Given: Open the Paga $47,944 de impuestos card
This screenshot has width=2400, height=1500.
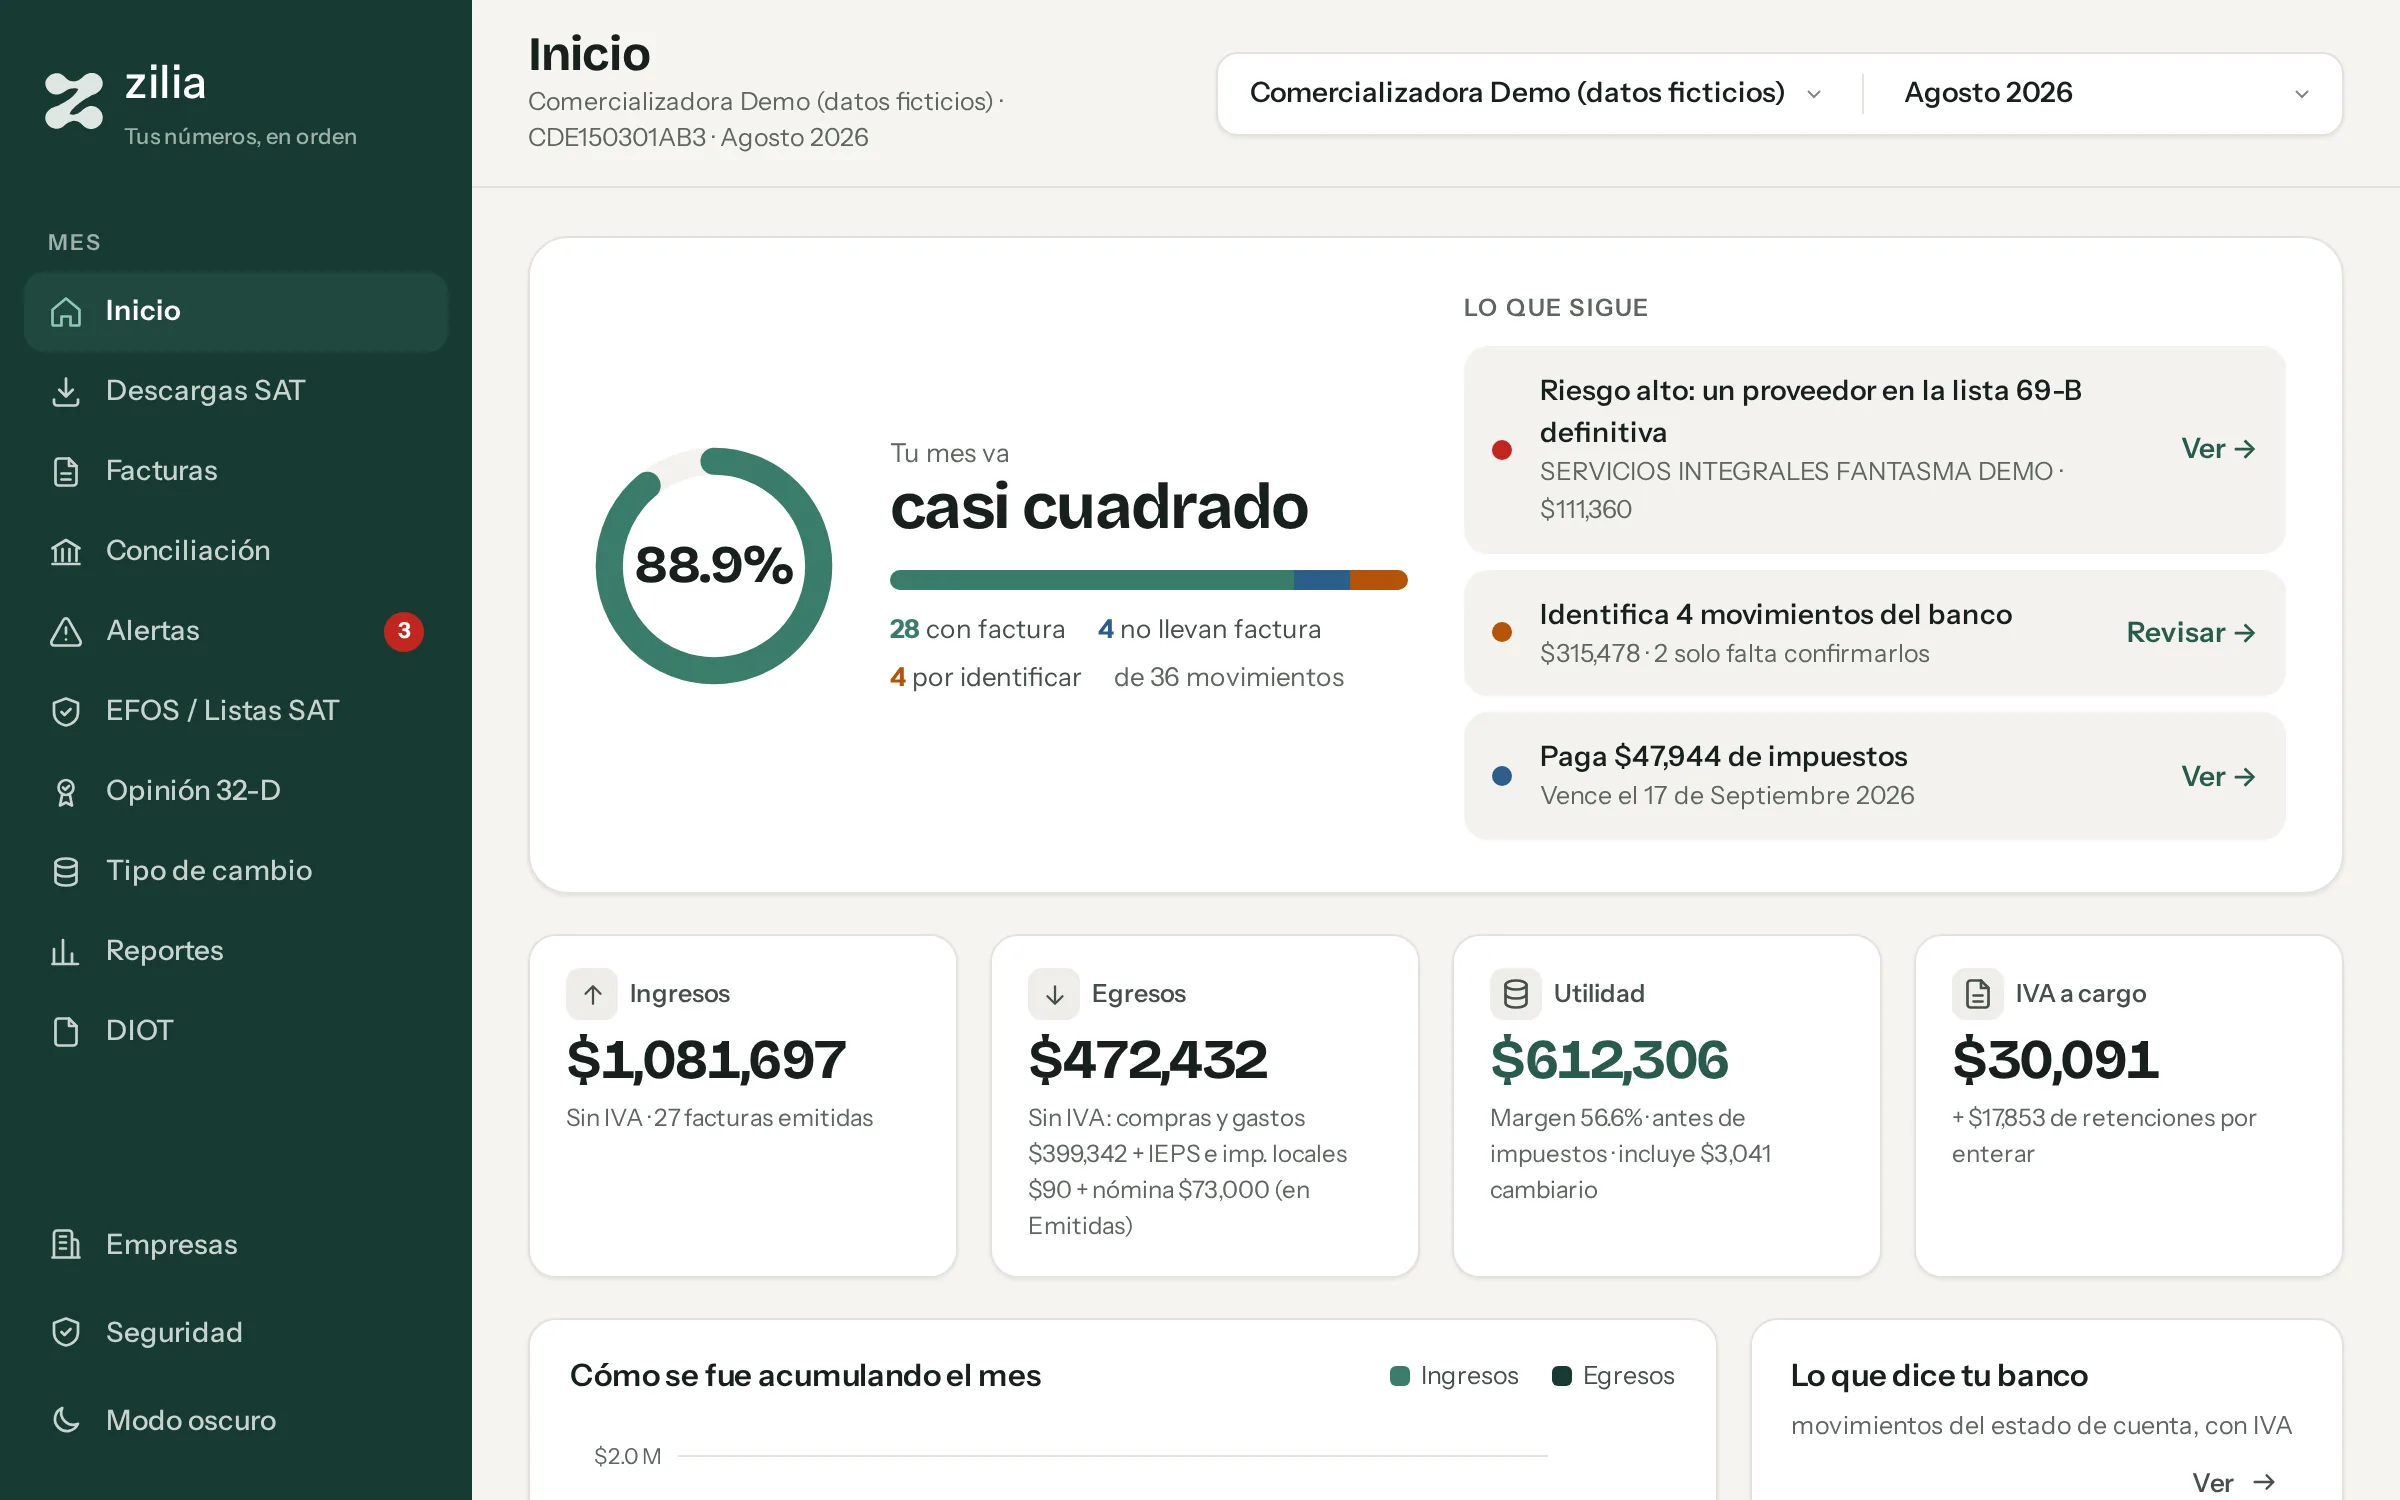Looking at the screenshot, I should click(1875, 776).
